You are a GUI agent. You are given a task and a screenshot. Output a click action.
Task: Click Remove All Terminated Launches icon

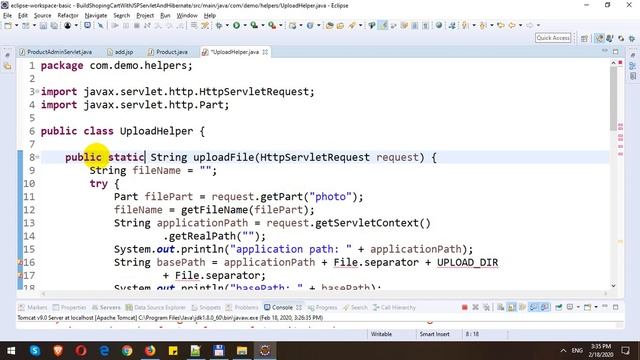pyautogui.click(x=486, y=307)
